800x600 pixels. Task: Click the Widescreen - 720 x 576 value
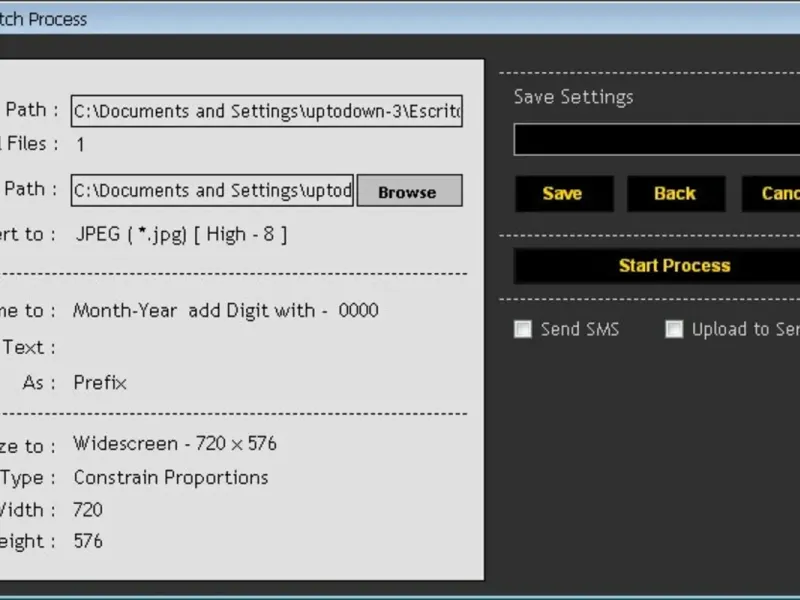pos(175,443)
